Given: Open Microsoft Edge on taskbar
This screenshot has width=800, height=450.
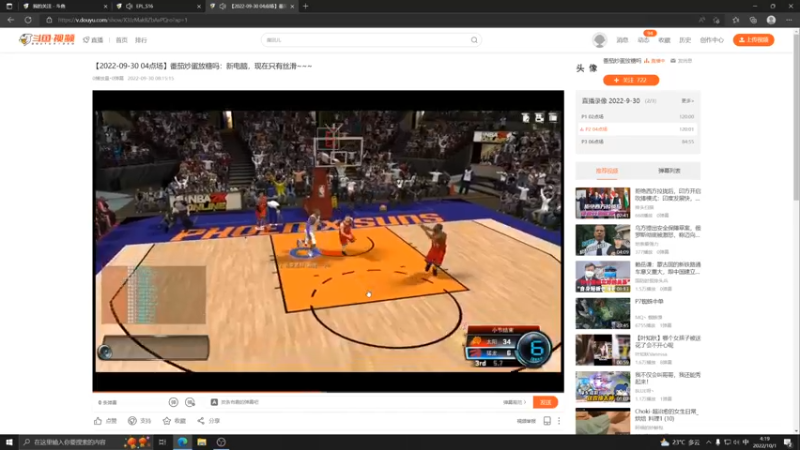Looking at the screenshot, I should click(x=182, y=442).
